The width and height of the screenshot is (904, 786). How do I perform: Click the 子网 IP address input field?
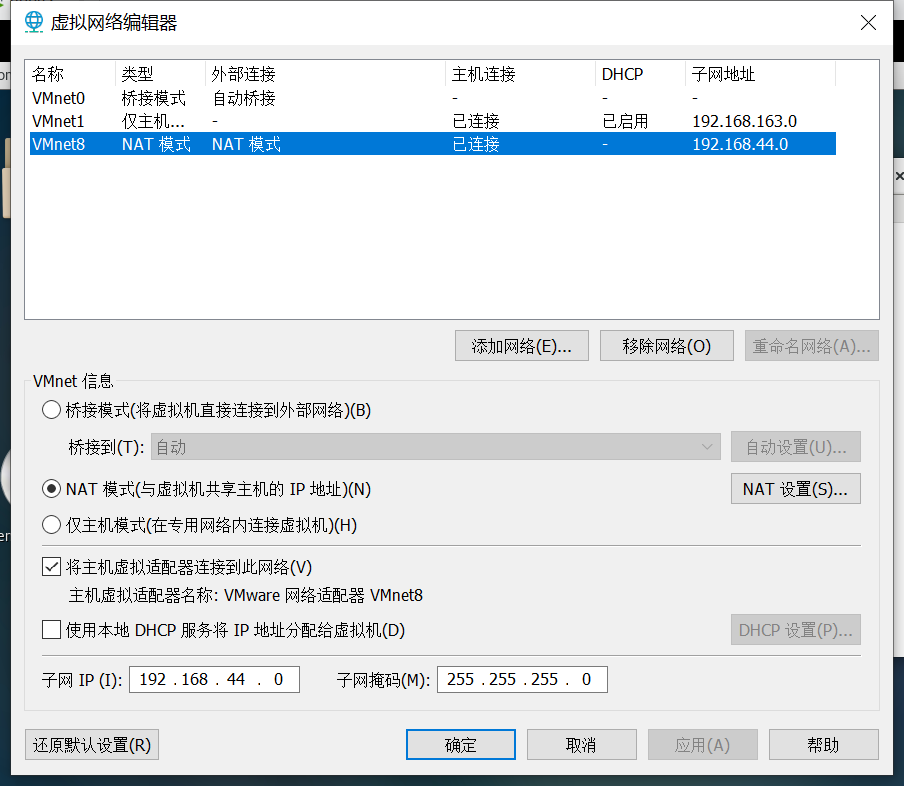[213, 680]
